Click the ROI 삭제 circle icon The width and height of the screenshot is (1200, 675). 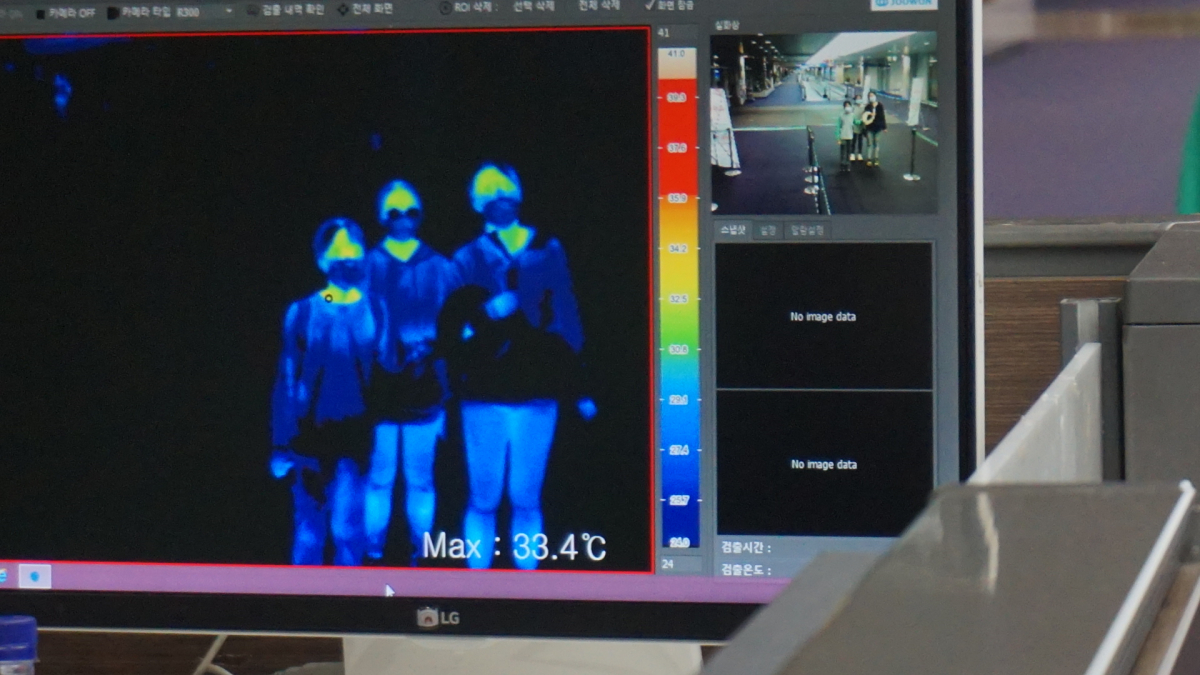445,6
